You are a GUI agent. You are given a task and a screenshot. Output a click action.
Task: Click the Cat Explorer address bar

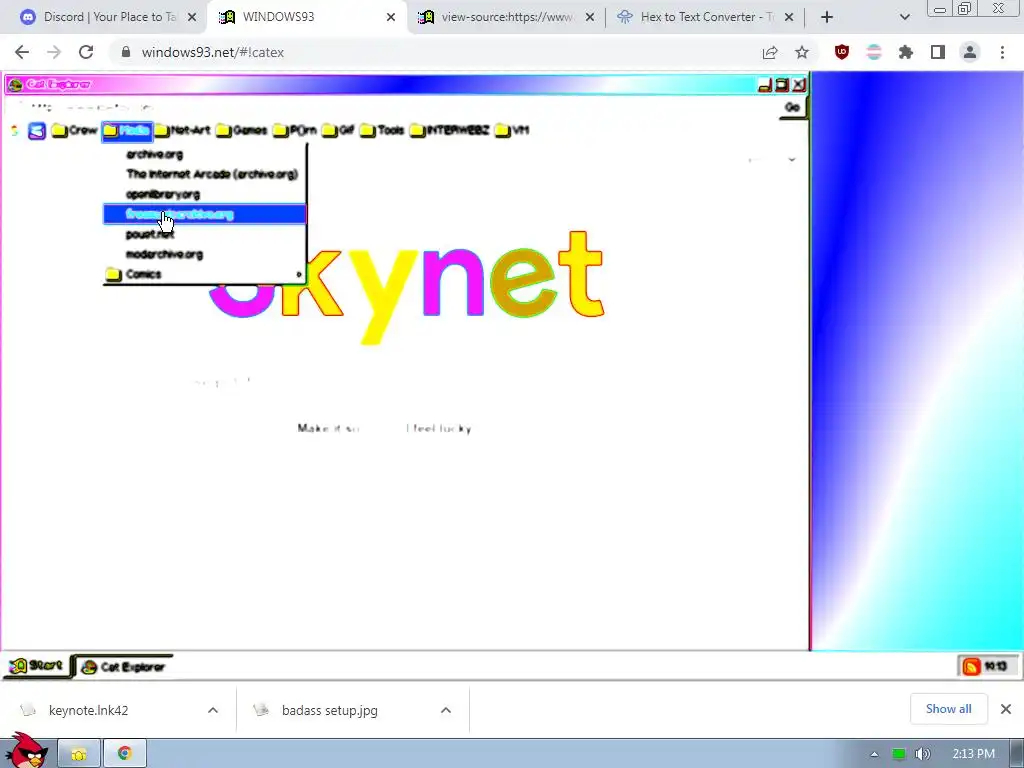tap(392, 107)
